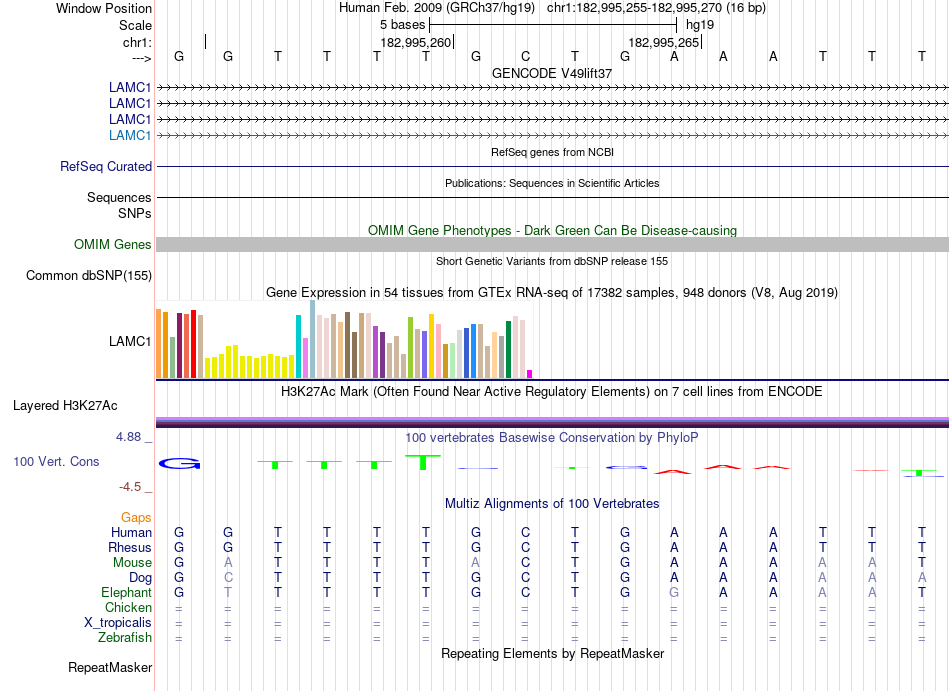This screenshot has height=691, width=950.
Task: Select the Dog alignment row label
Action: click(x=140, y=578)
